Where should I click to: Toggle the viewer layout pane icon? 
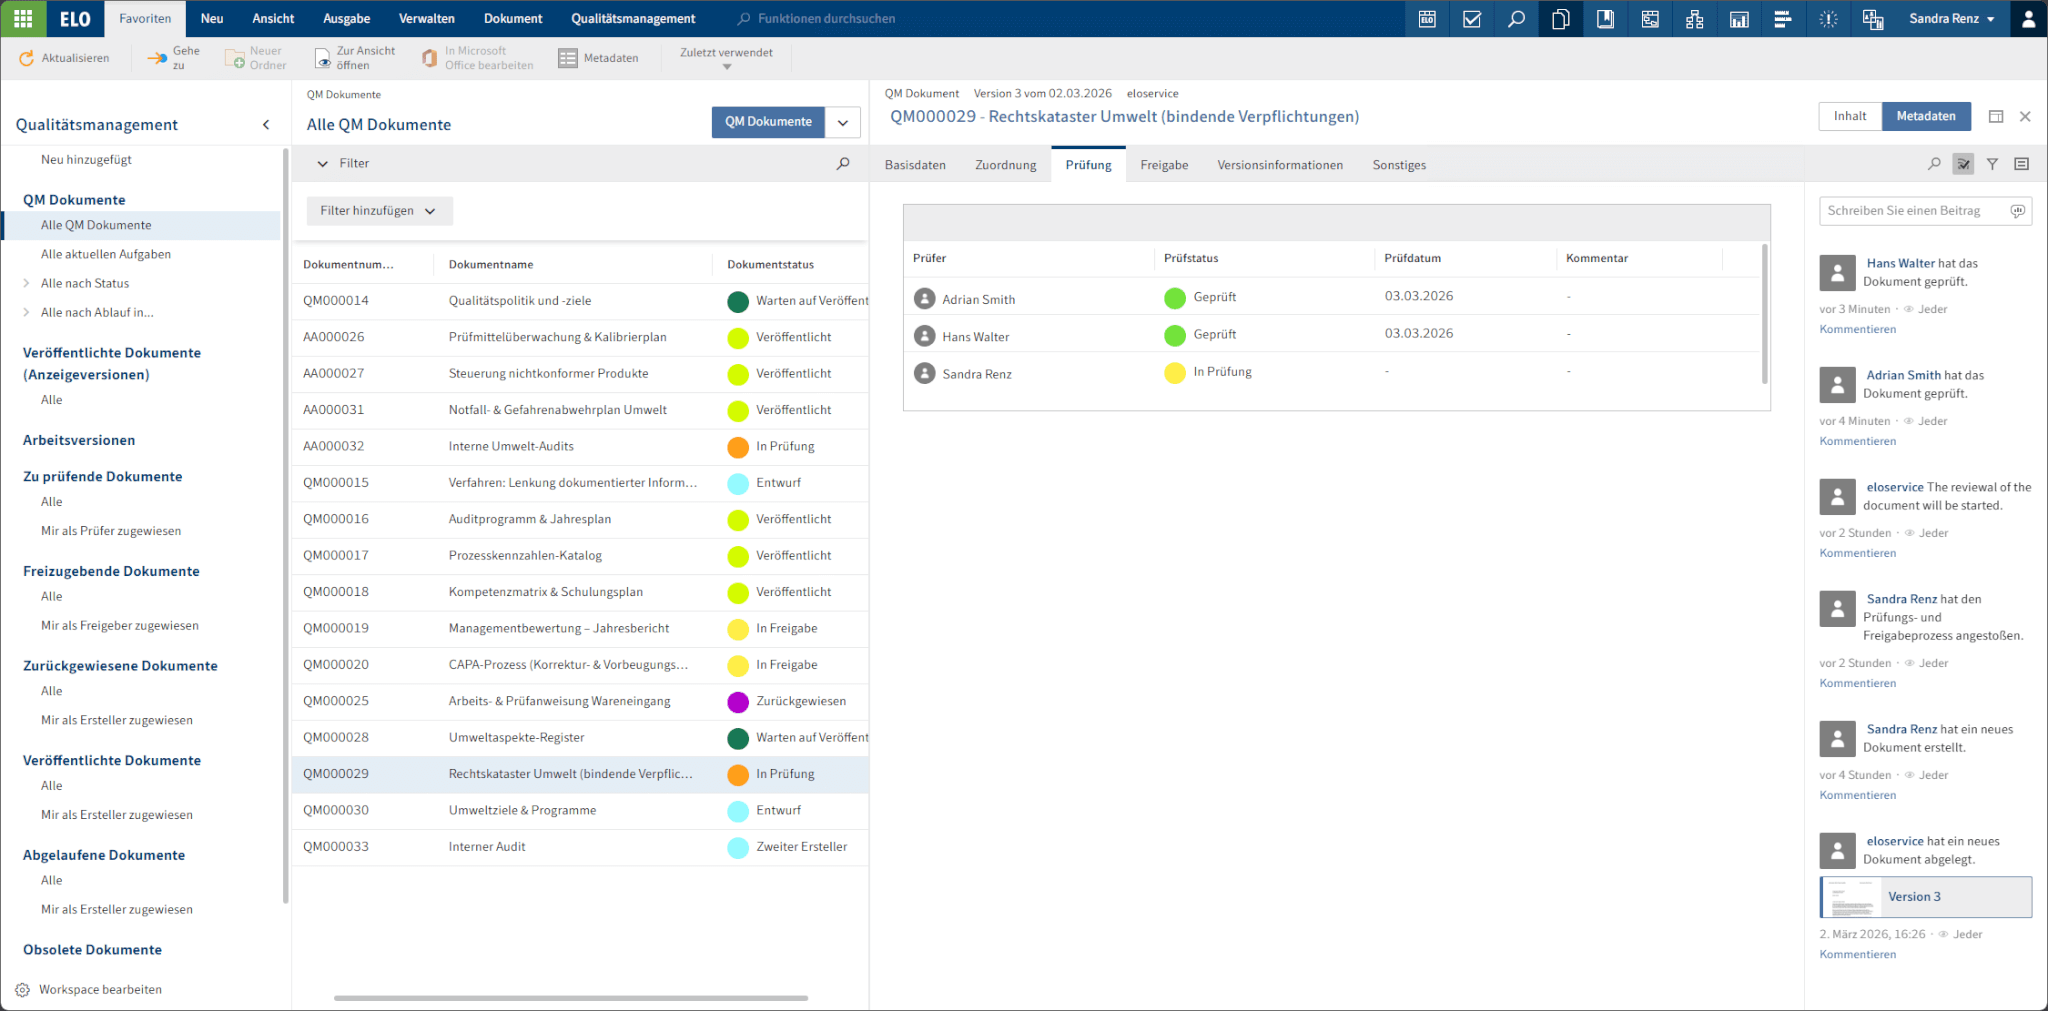(x=1996, y=117)
